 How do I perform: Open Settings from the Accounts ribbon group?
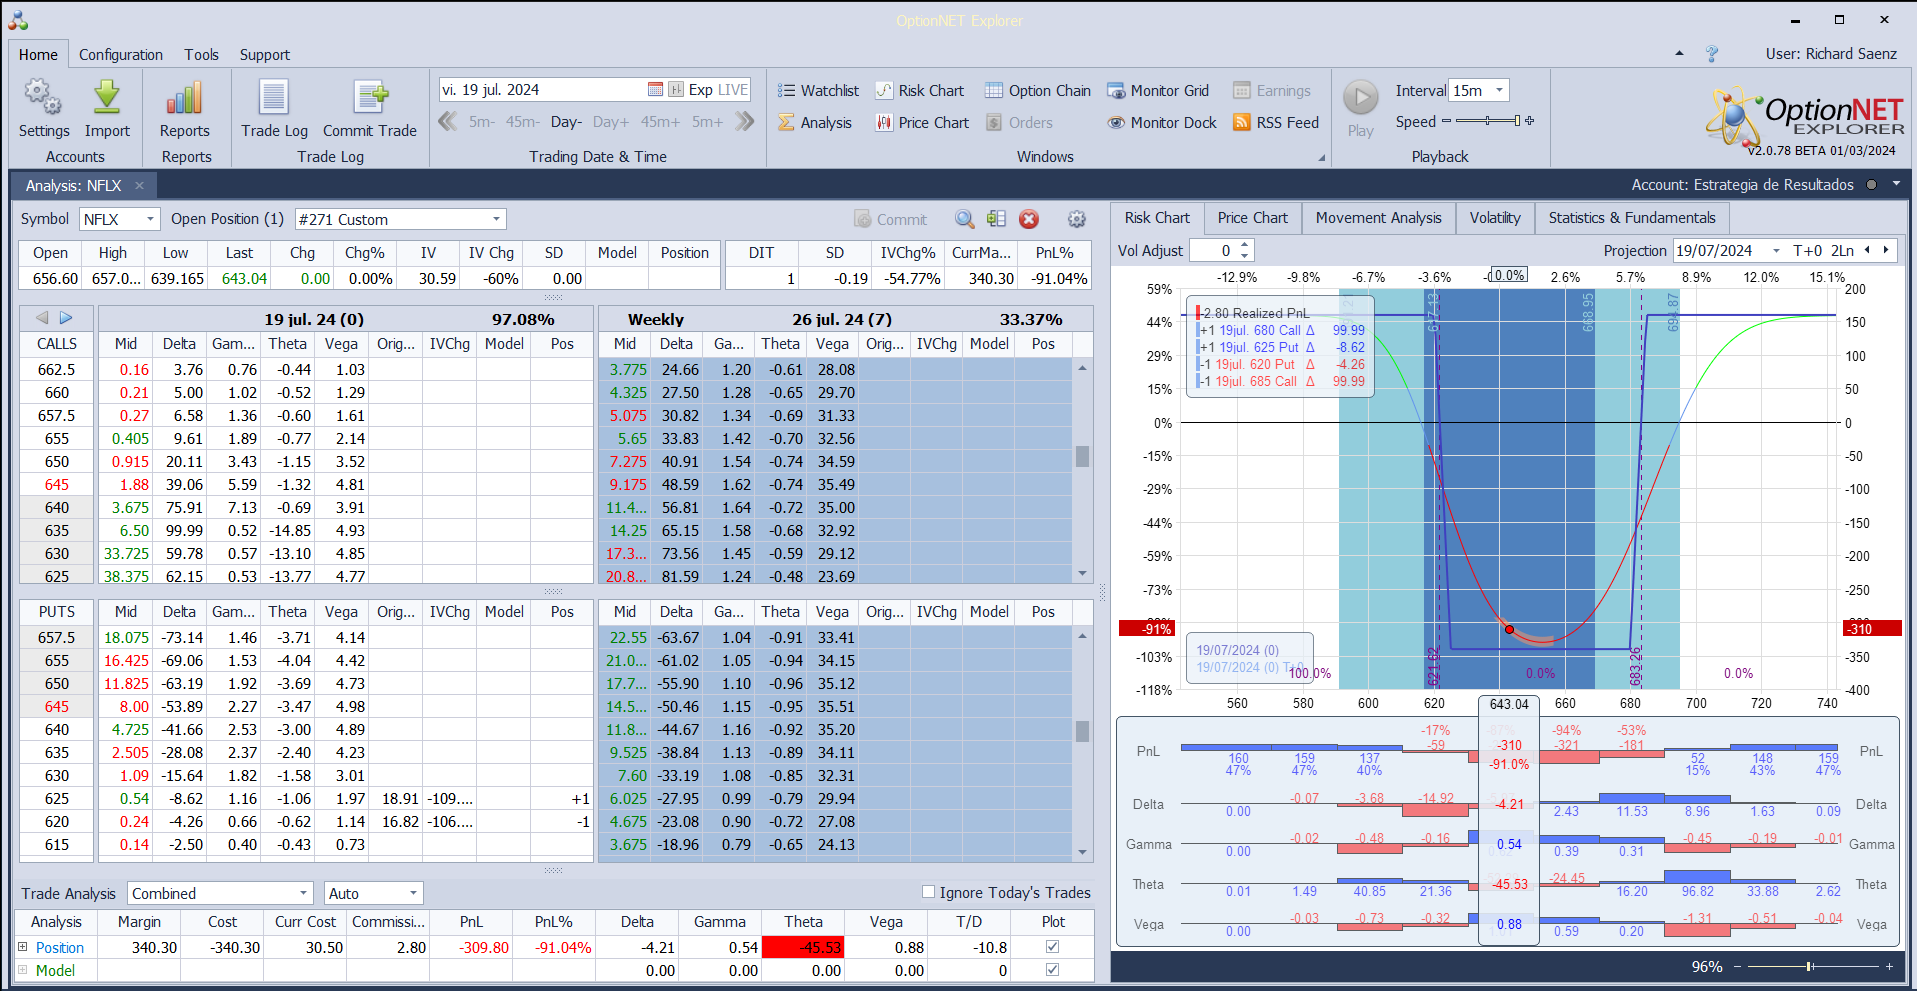tap(43, 108)
